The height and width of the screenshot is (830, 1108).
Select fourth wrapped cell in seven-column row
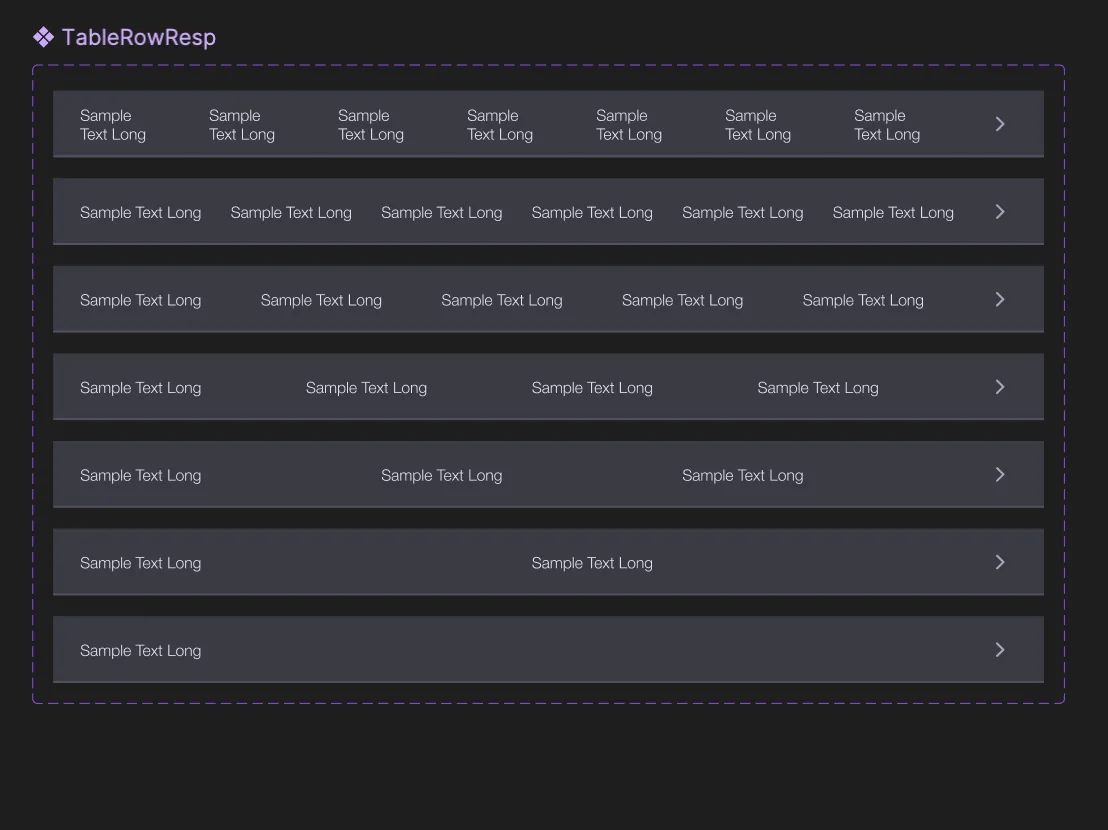[x=500, y=125]
